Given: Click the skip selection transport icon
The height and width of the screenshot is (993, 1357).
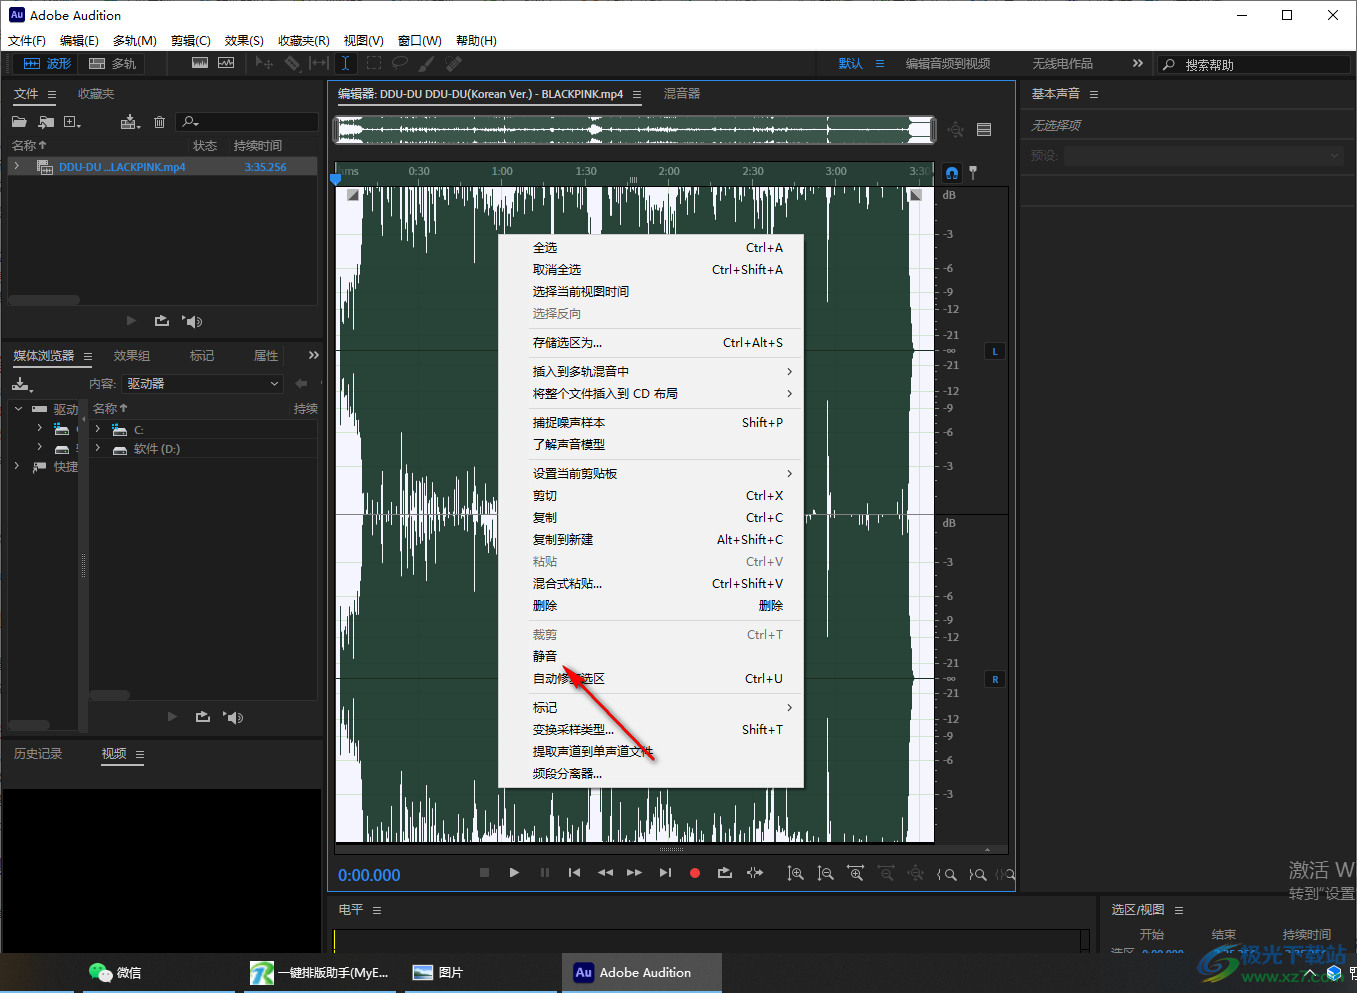Looking at the screenshot, I should (755, 873).
